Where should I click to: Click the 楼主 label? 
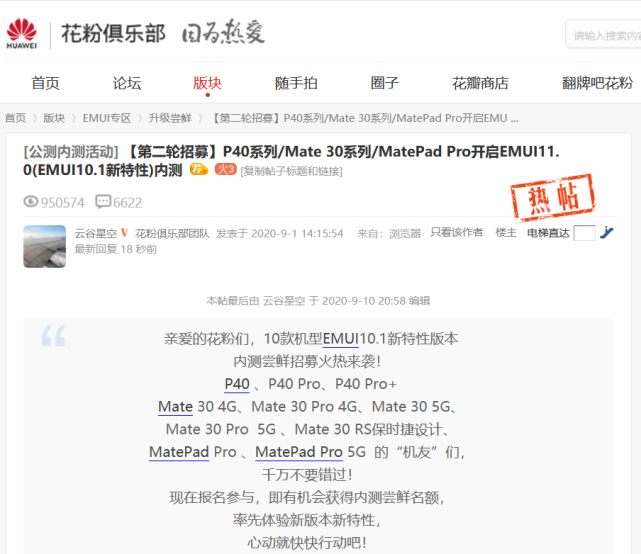pos(506,233)
